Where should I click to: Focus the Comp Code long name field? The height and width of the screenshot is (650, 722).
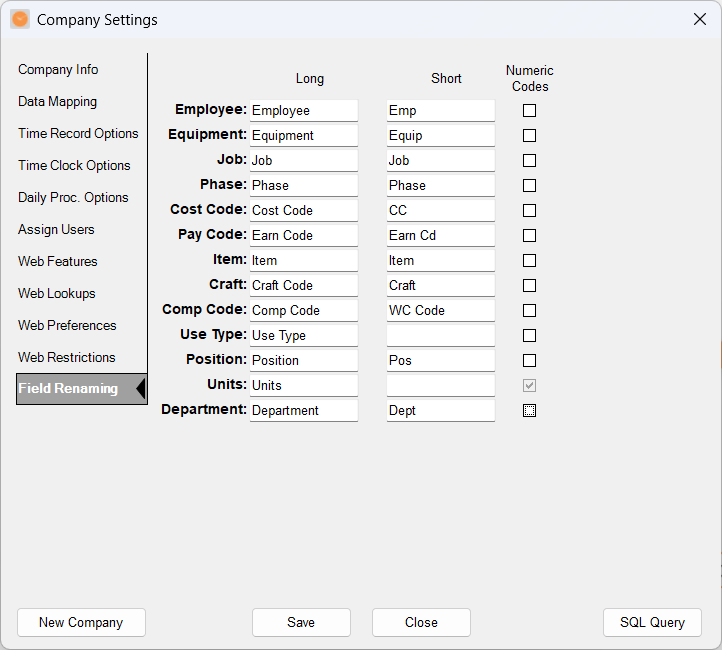[x=304, y=311]
